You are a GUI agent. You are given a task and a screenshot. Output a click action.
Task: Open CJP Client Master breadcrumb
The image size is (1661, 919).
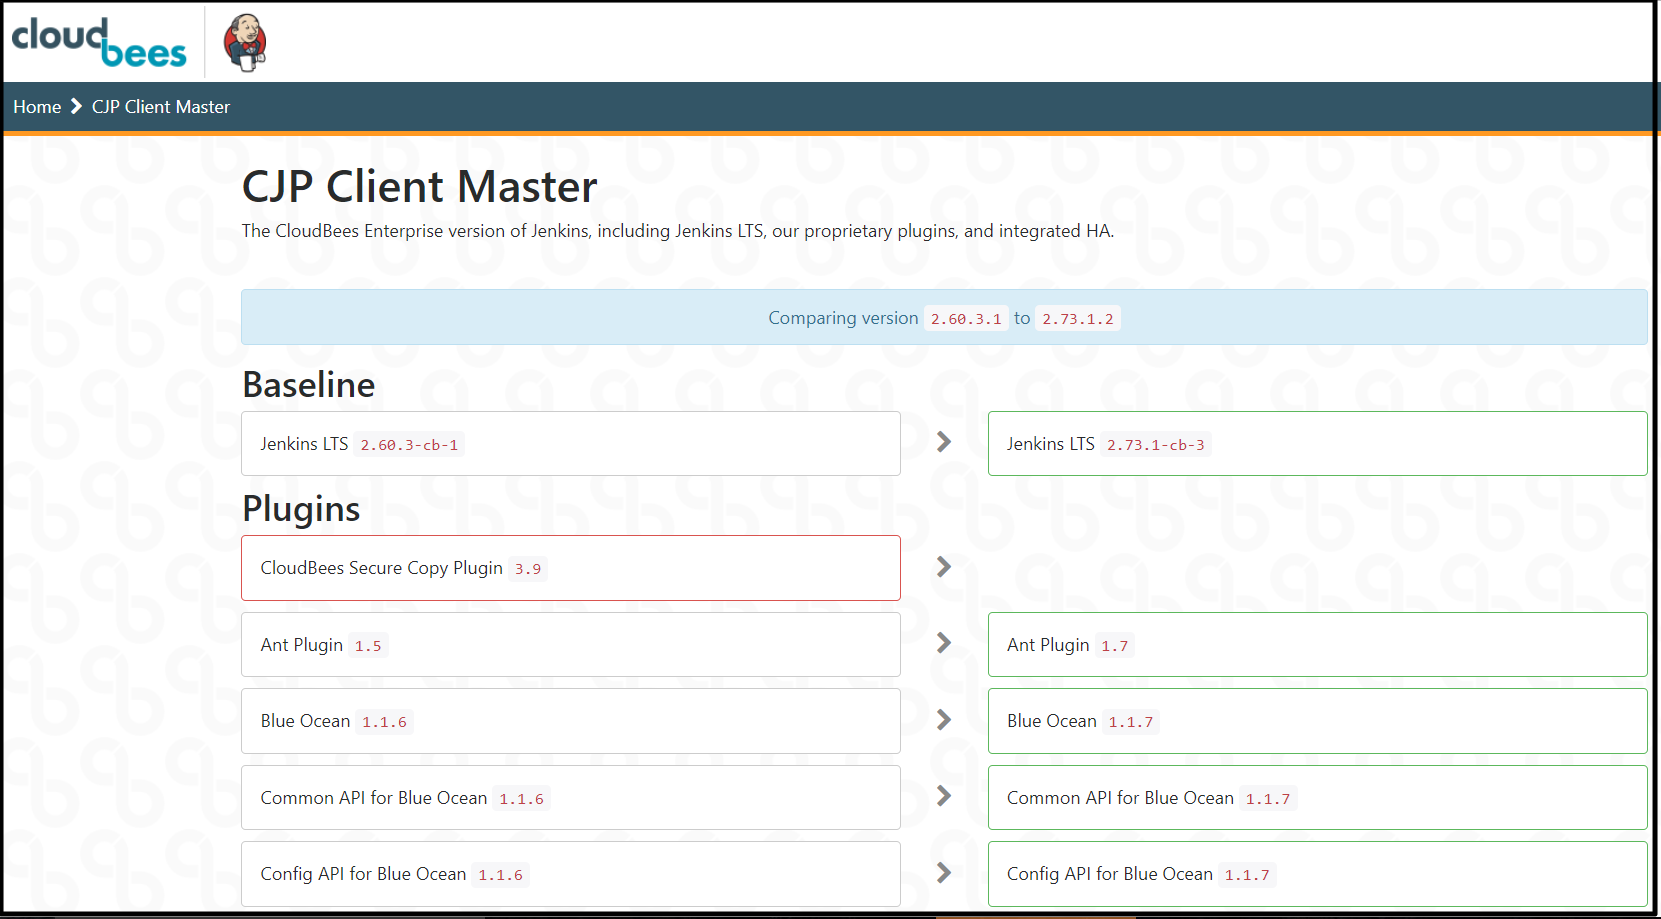[x=161, y=107]
